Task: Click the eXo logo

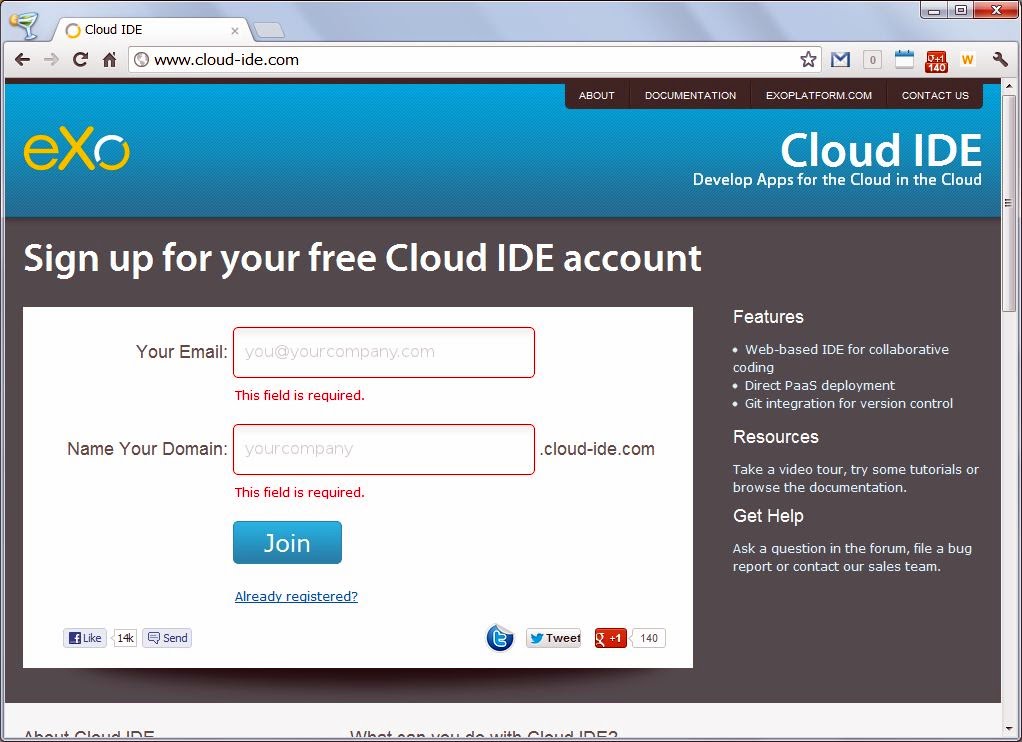Action: click(77, 151)
